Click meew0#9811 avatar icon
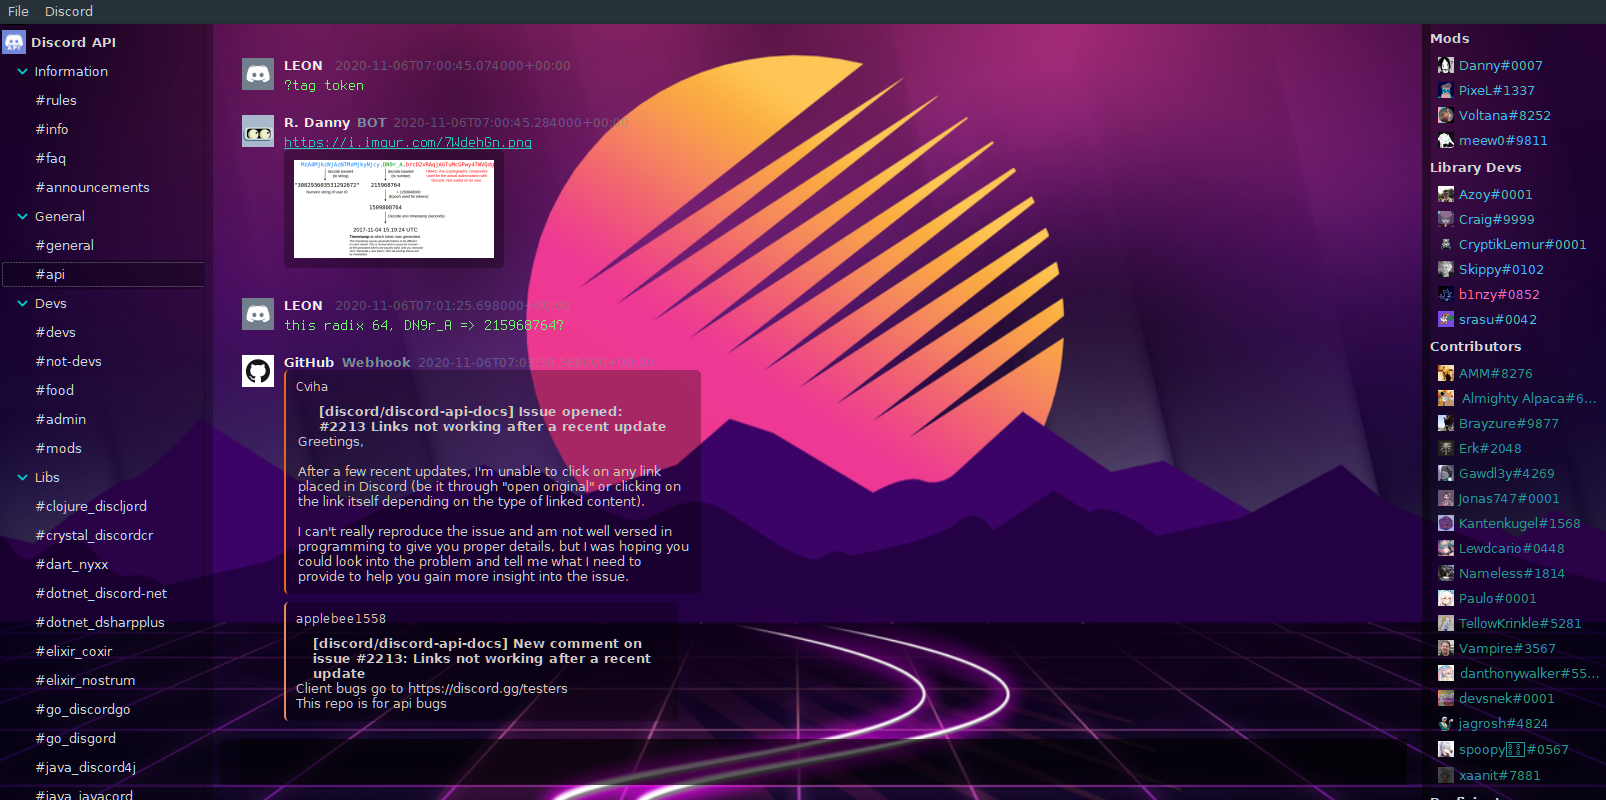This screenshot has height=800, width=1606. tap(1446, 140)
